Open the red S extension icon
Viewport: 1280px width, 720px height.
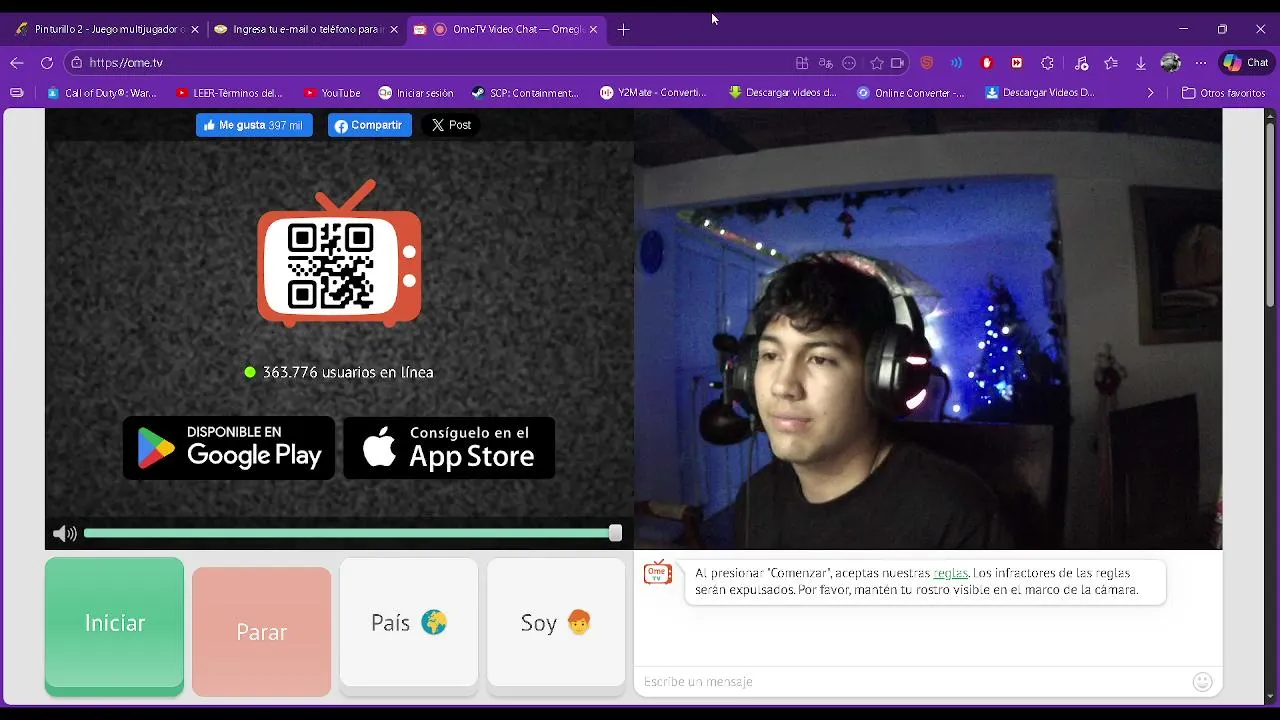pos(927,63)
